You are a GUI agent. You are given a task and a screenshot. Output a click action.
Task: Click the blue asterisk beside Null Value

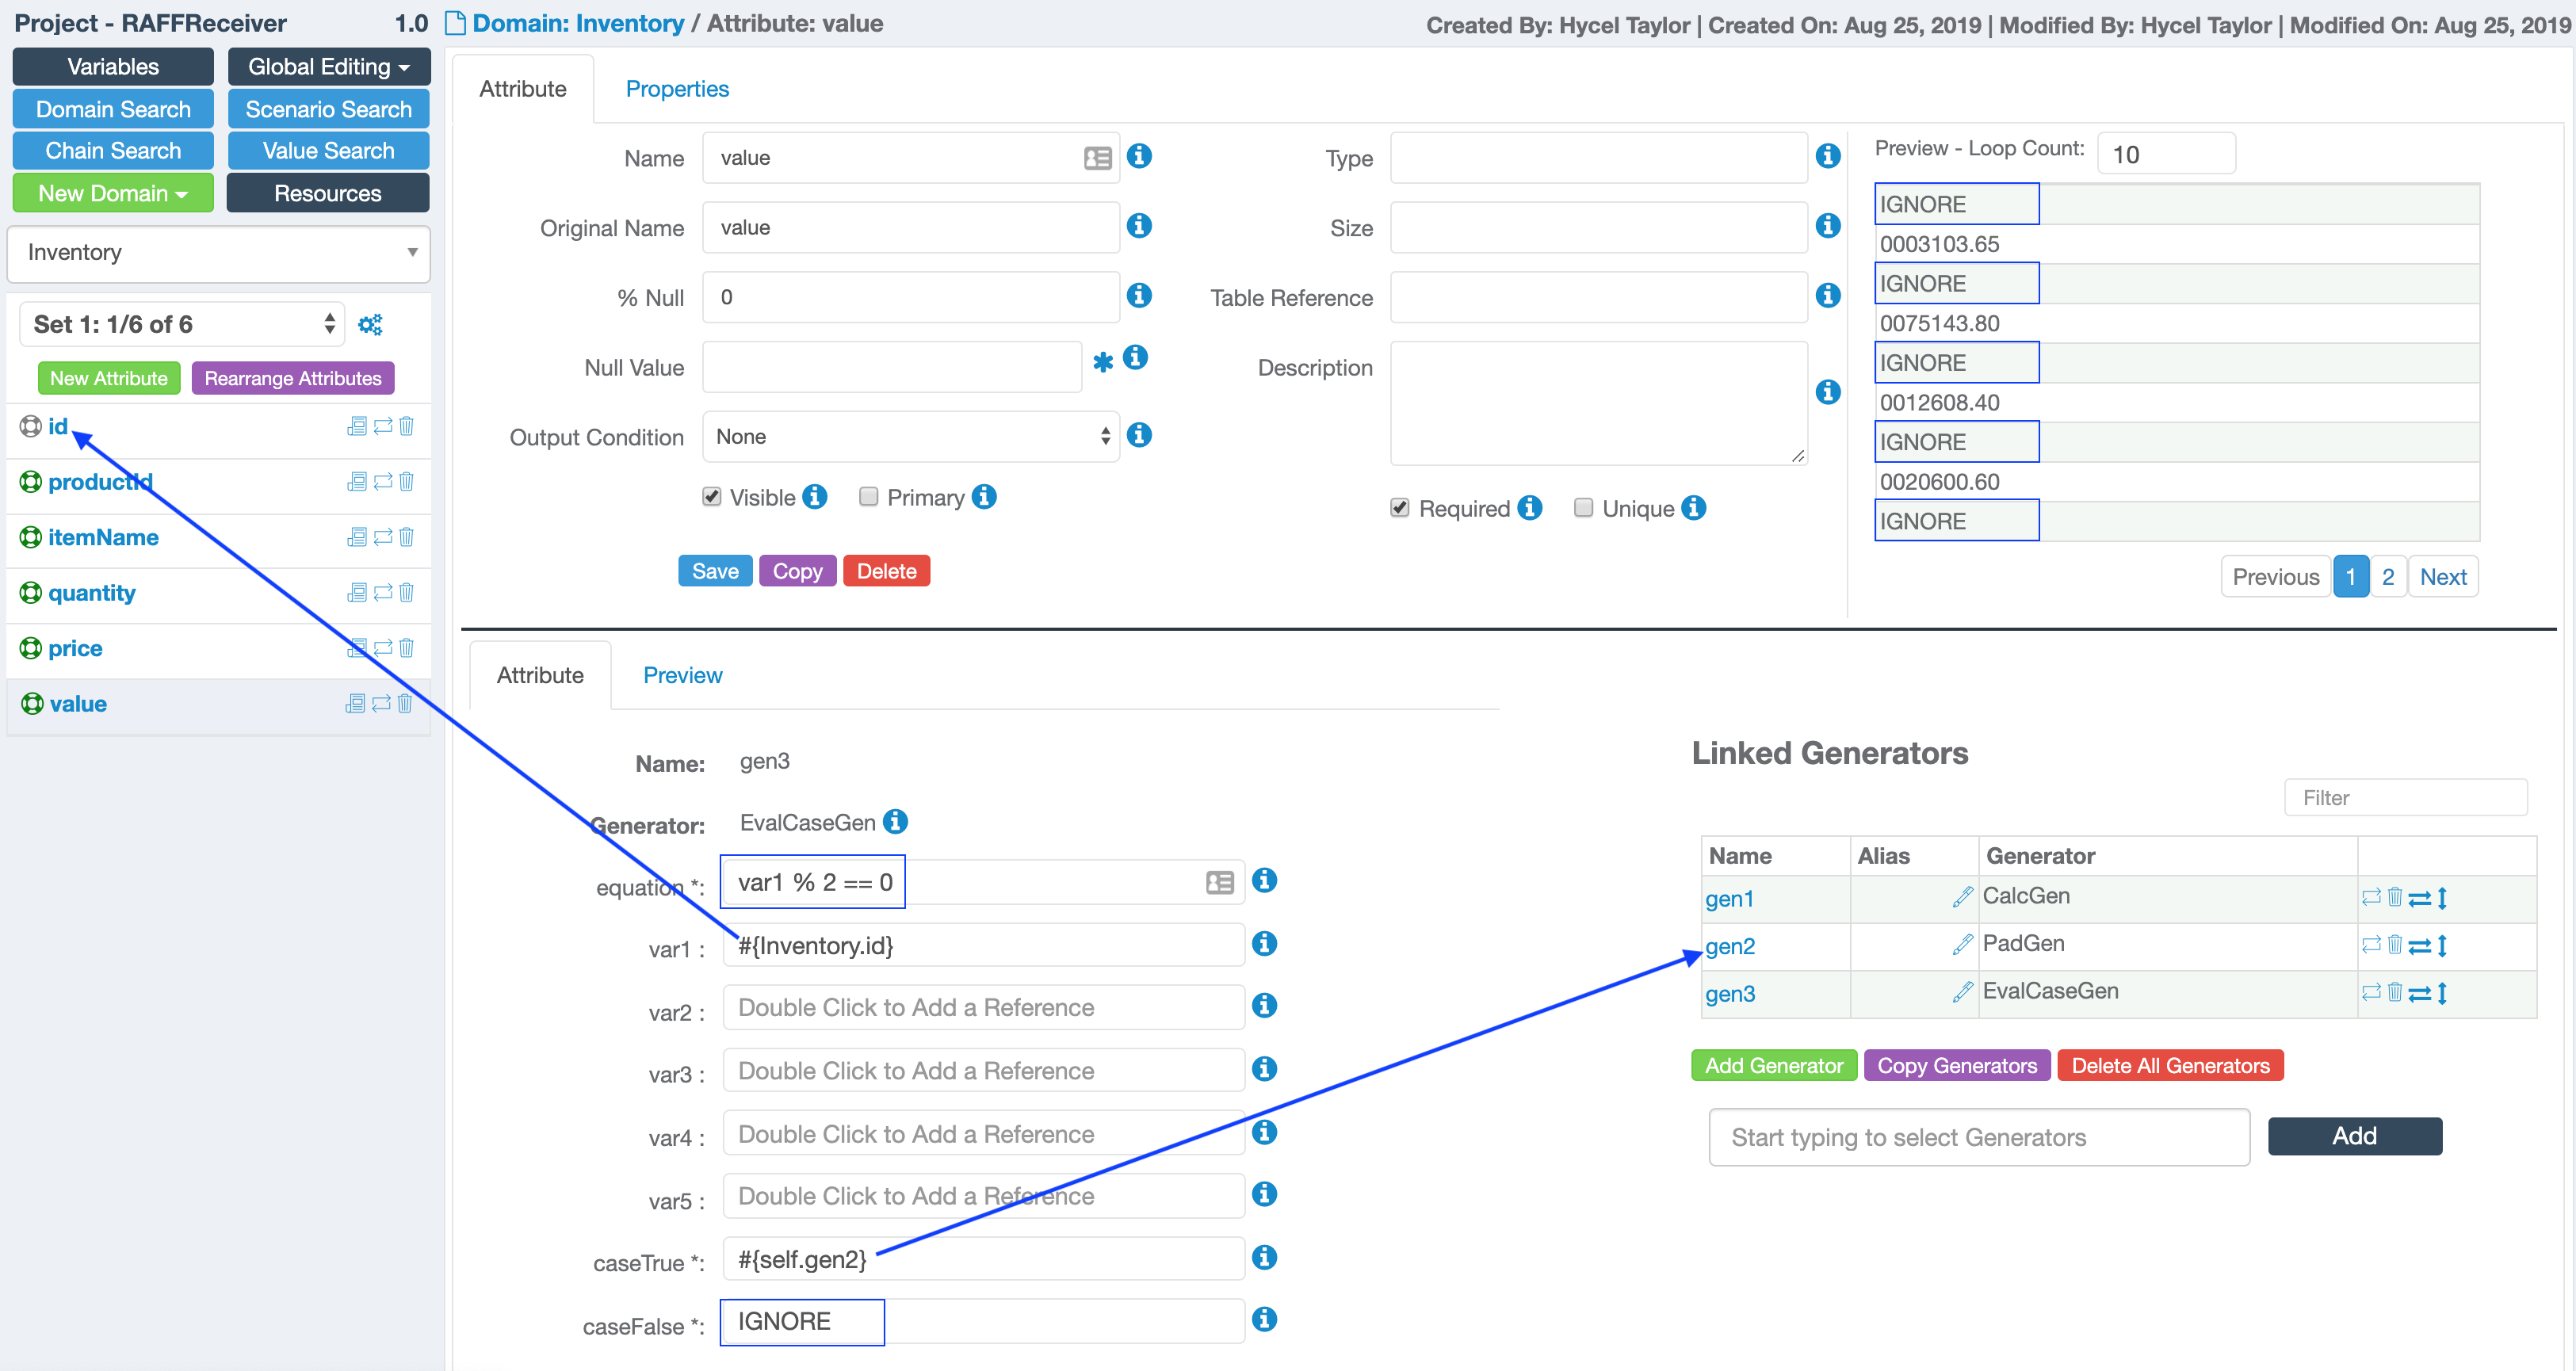point(1103,362)
